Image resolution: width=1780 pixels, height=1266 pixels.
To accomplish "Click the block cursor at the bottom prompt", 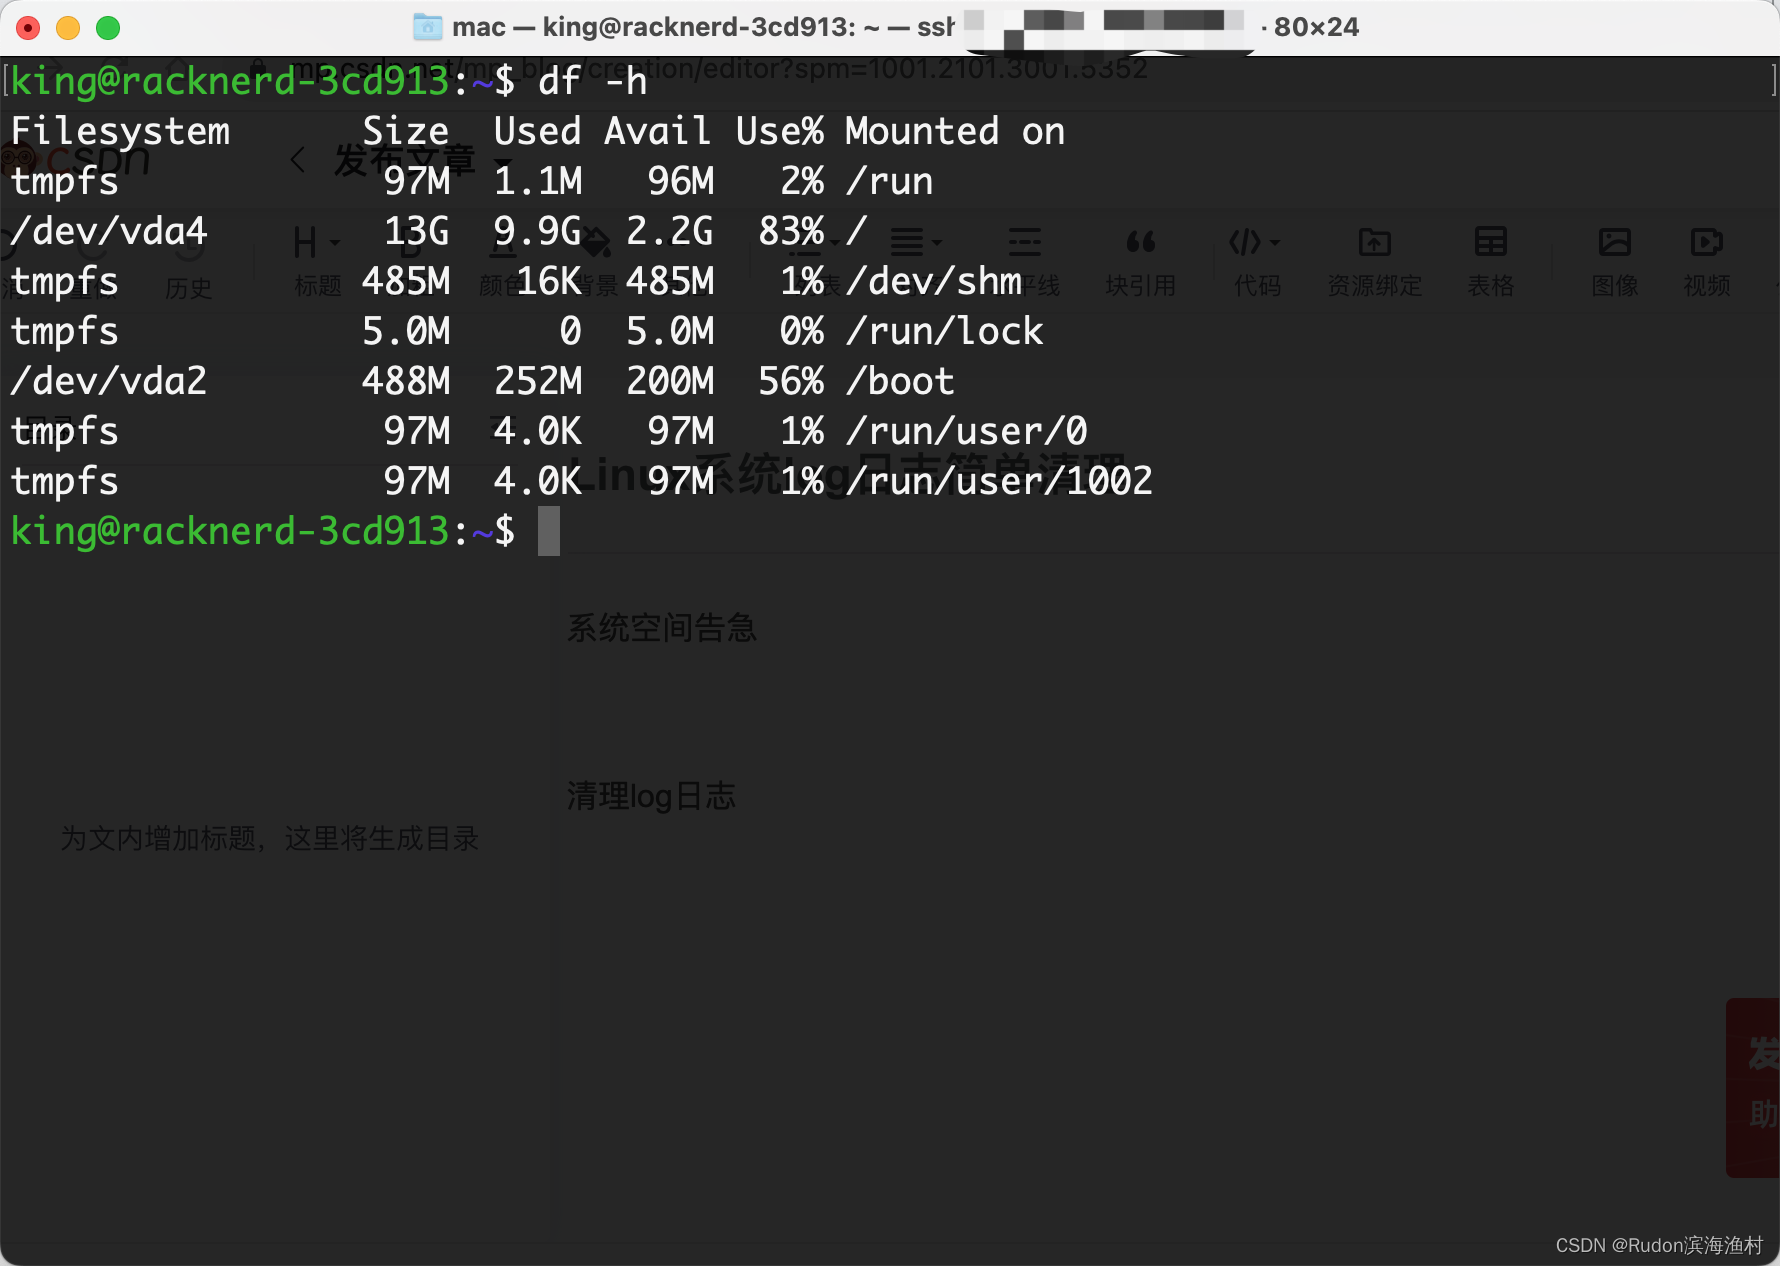I will pos(549,531).
